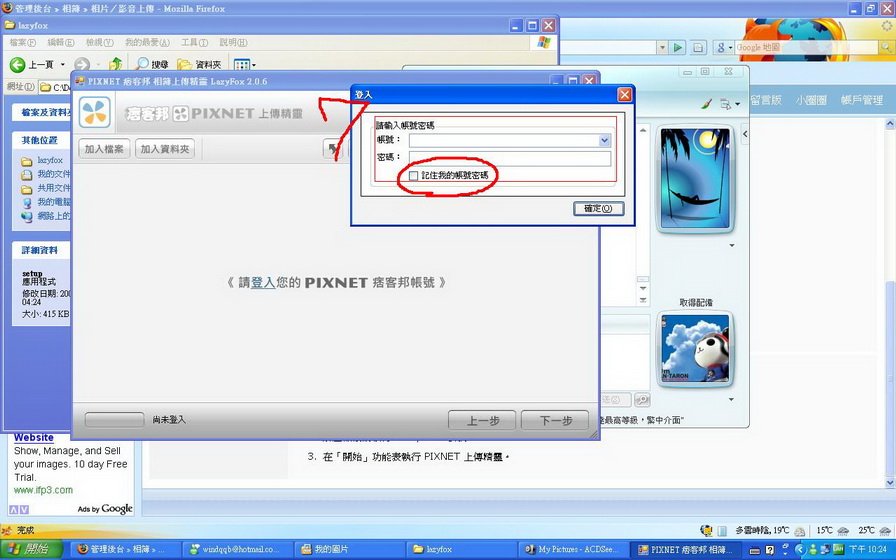The height and width of the screenshot is (560, 896).
Task: Click the Google 地圖 search input field
Action: [x=807, y=47]
